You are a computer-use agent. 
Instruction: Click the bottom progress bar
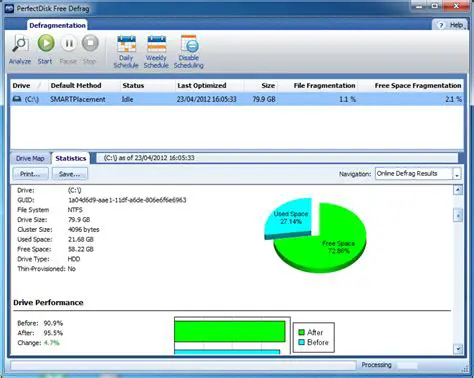tap(183, 365)
